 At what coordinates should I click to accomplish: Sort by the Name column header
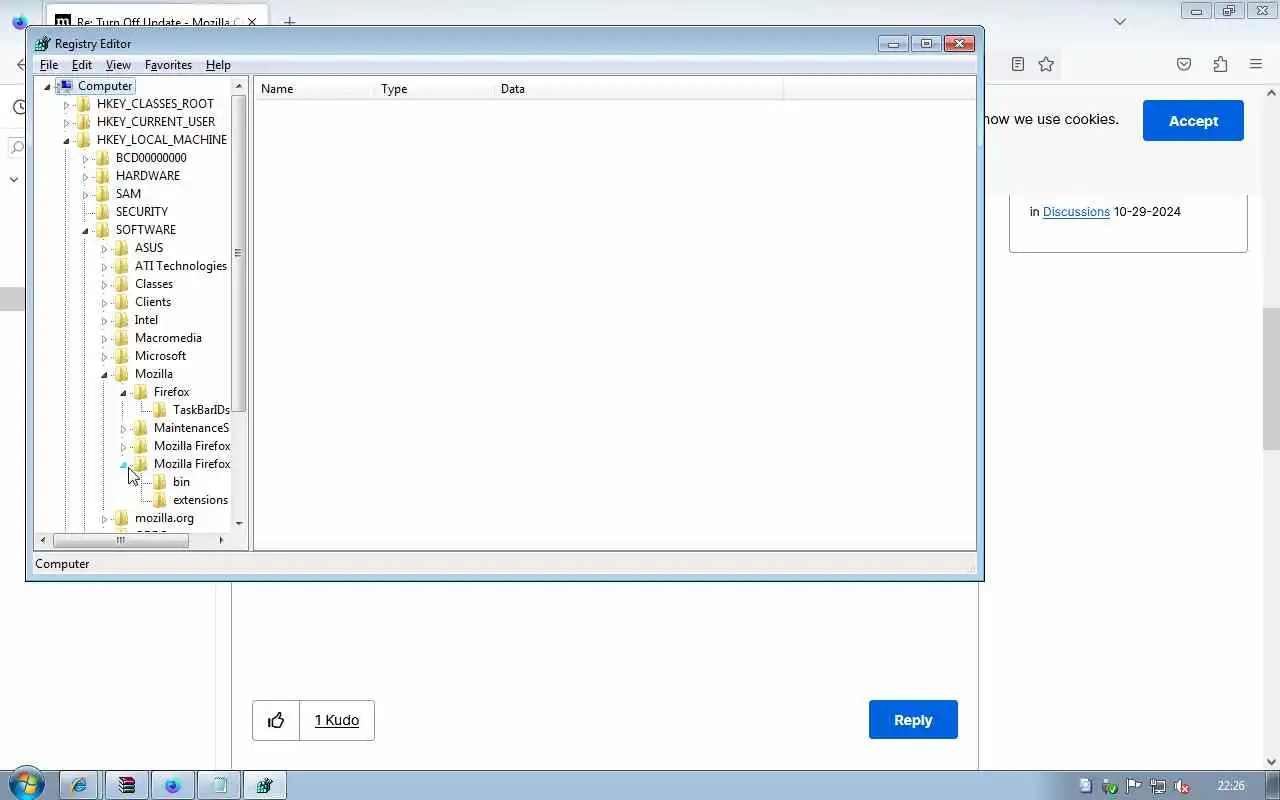point(314,89)
